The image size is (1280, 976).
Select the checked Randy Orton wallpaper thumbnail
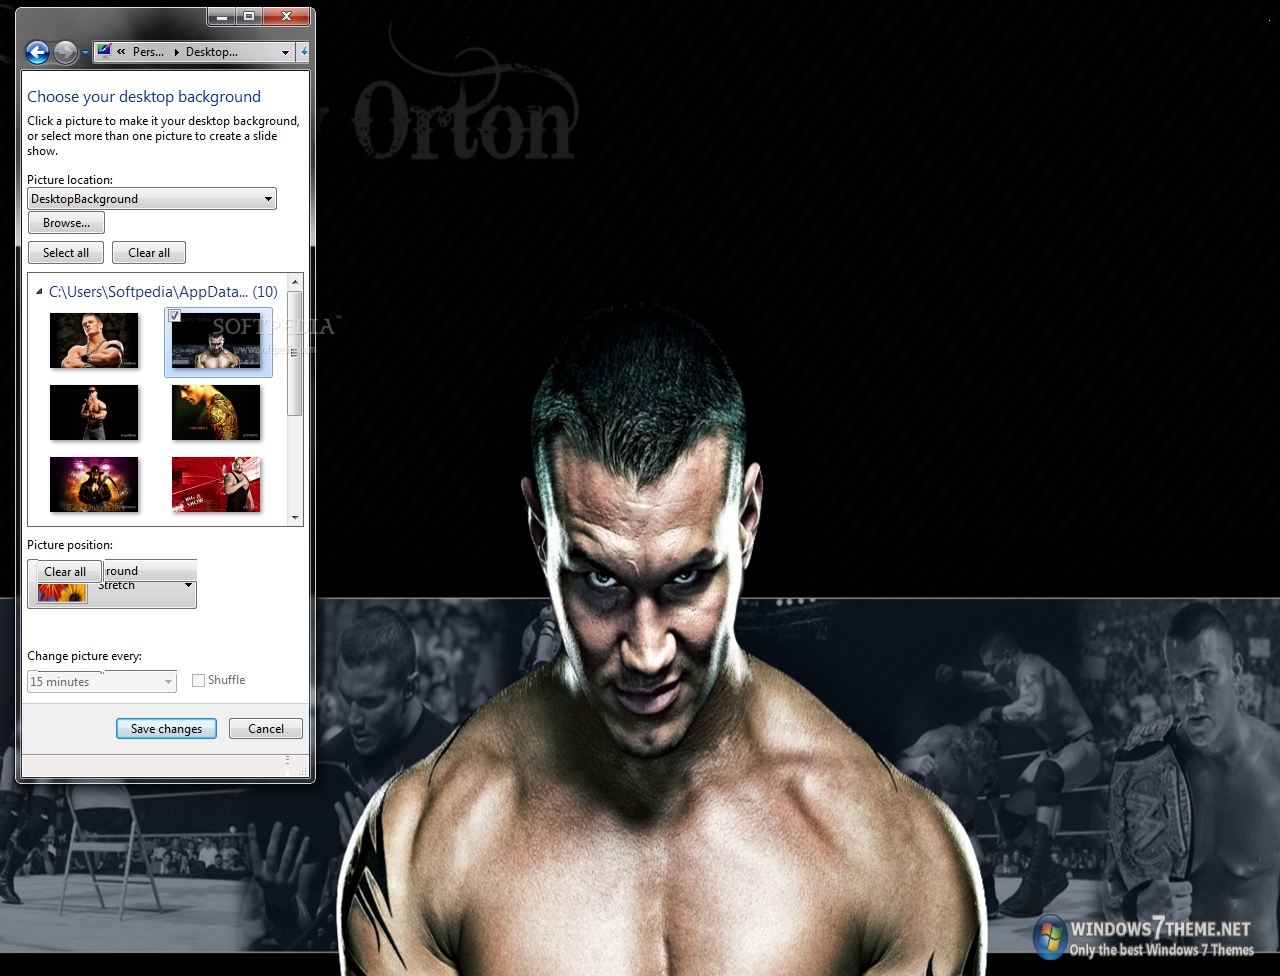click(217, 341)
